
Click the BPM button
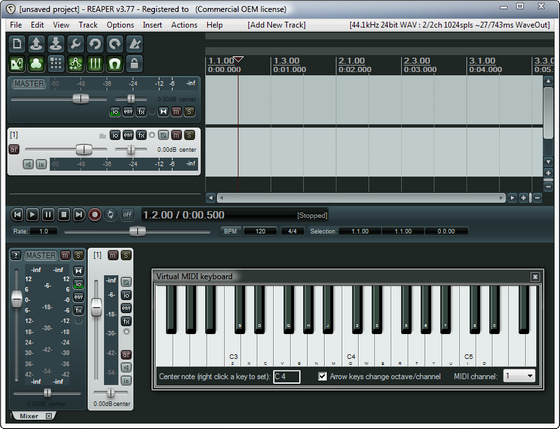[230, 231]
